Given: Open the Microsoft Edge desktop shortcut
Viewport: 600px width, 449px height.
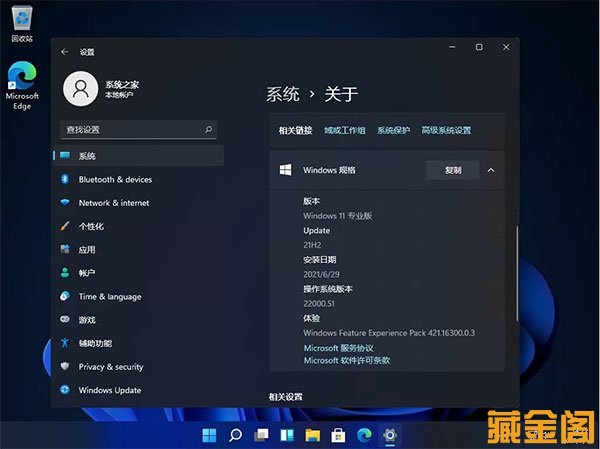Looking at the screenshot, I should click(x=22, y=85).
